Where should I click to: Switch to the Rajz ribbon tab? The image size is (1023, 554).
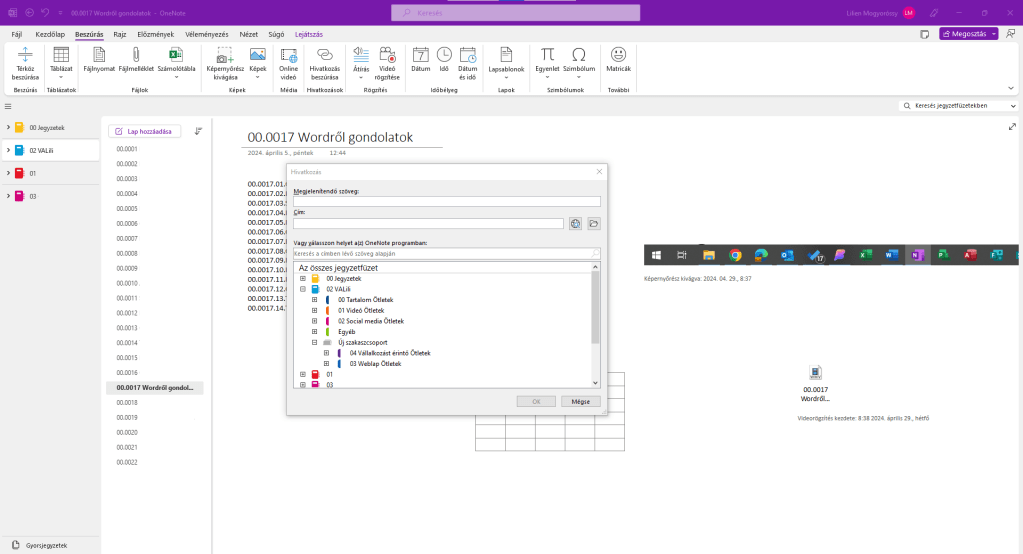(119, 34)
